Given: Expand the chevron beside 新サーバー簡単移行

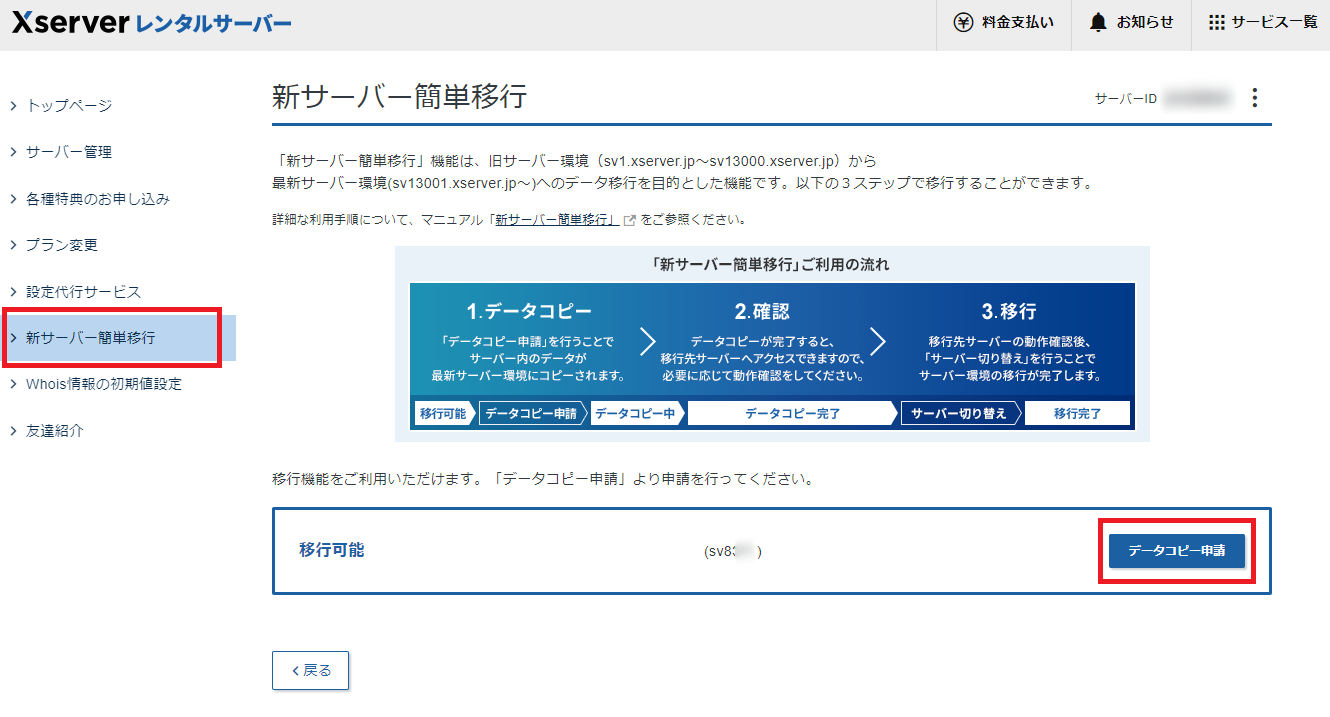Looking at the screenshot, I should [13, 338].
